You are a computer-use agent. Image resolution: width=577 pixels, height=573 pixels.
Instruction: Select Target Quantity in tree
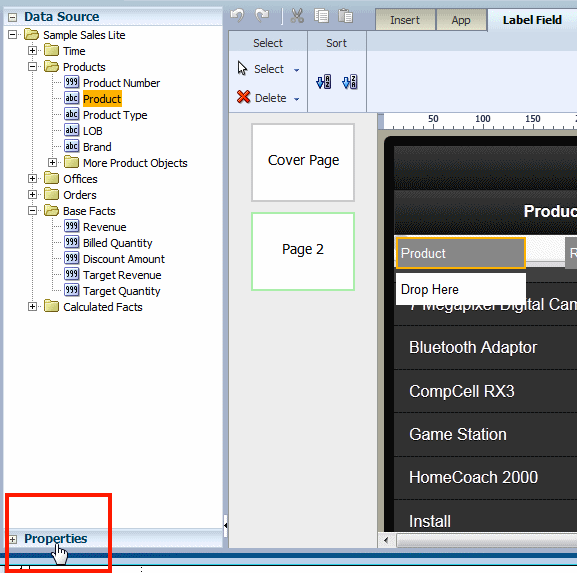coord(121,291)
